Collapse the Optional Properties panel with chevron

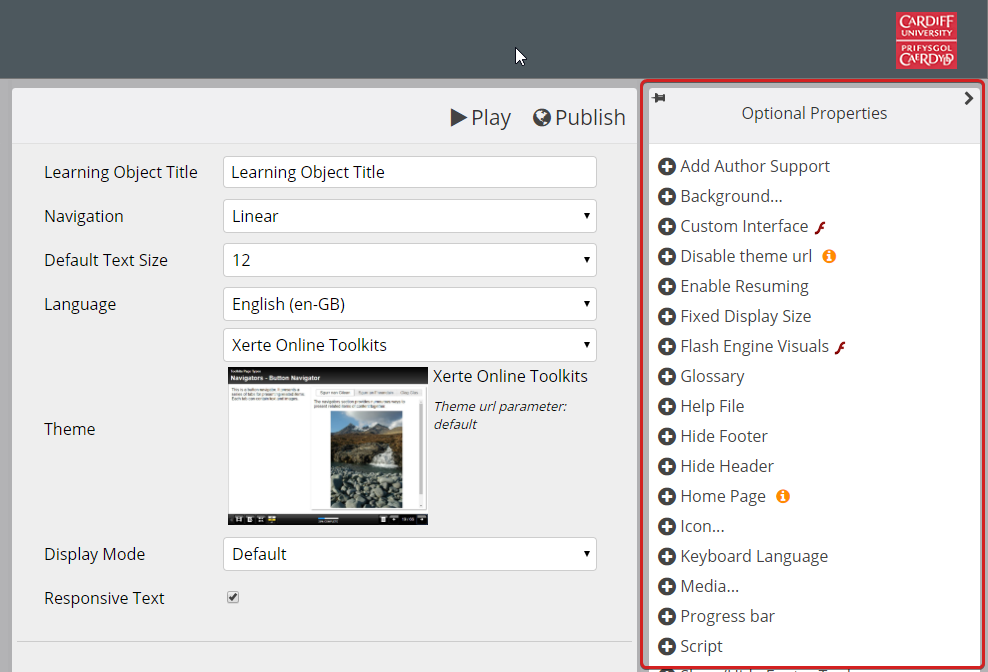click(968, 98)
